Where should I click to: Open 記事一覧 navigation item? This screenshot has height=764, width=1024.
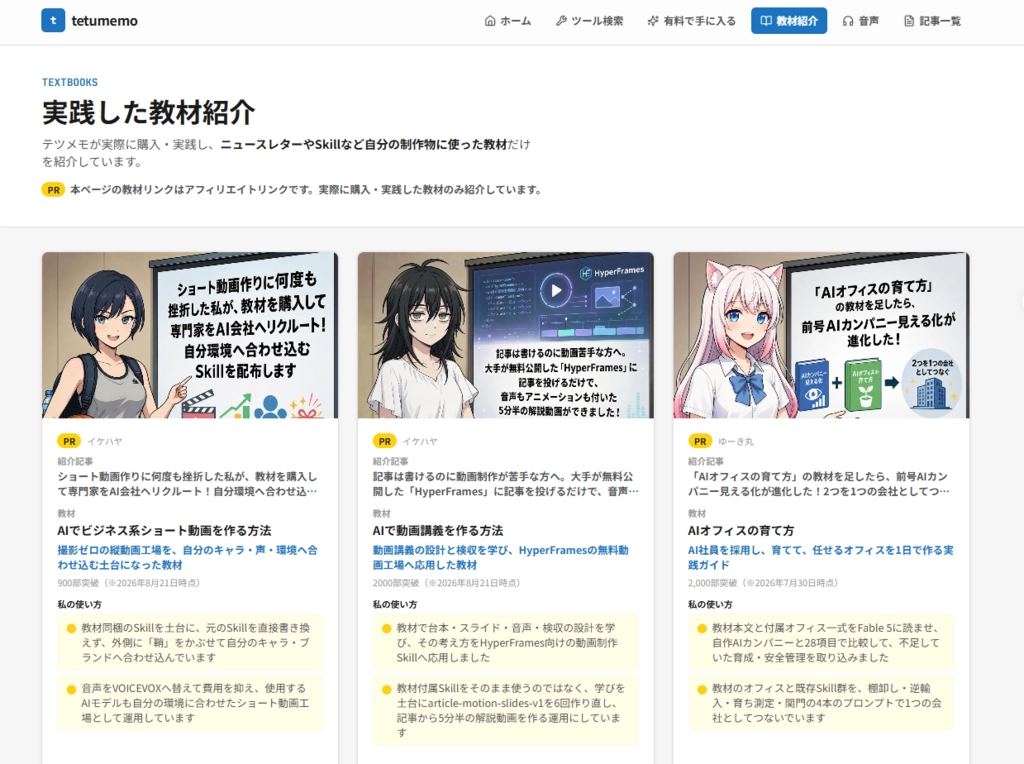pyautogui.click(x=932, y=21)
